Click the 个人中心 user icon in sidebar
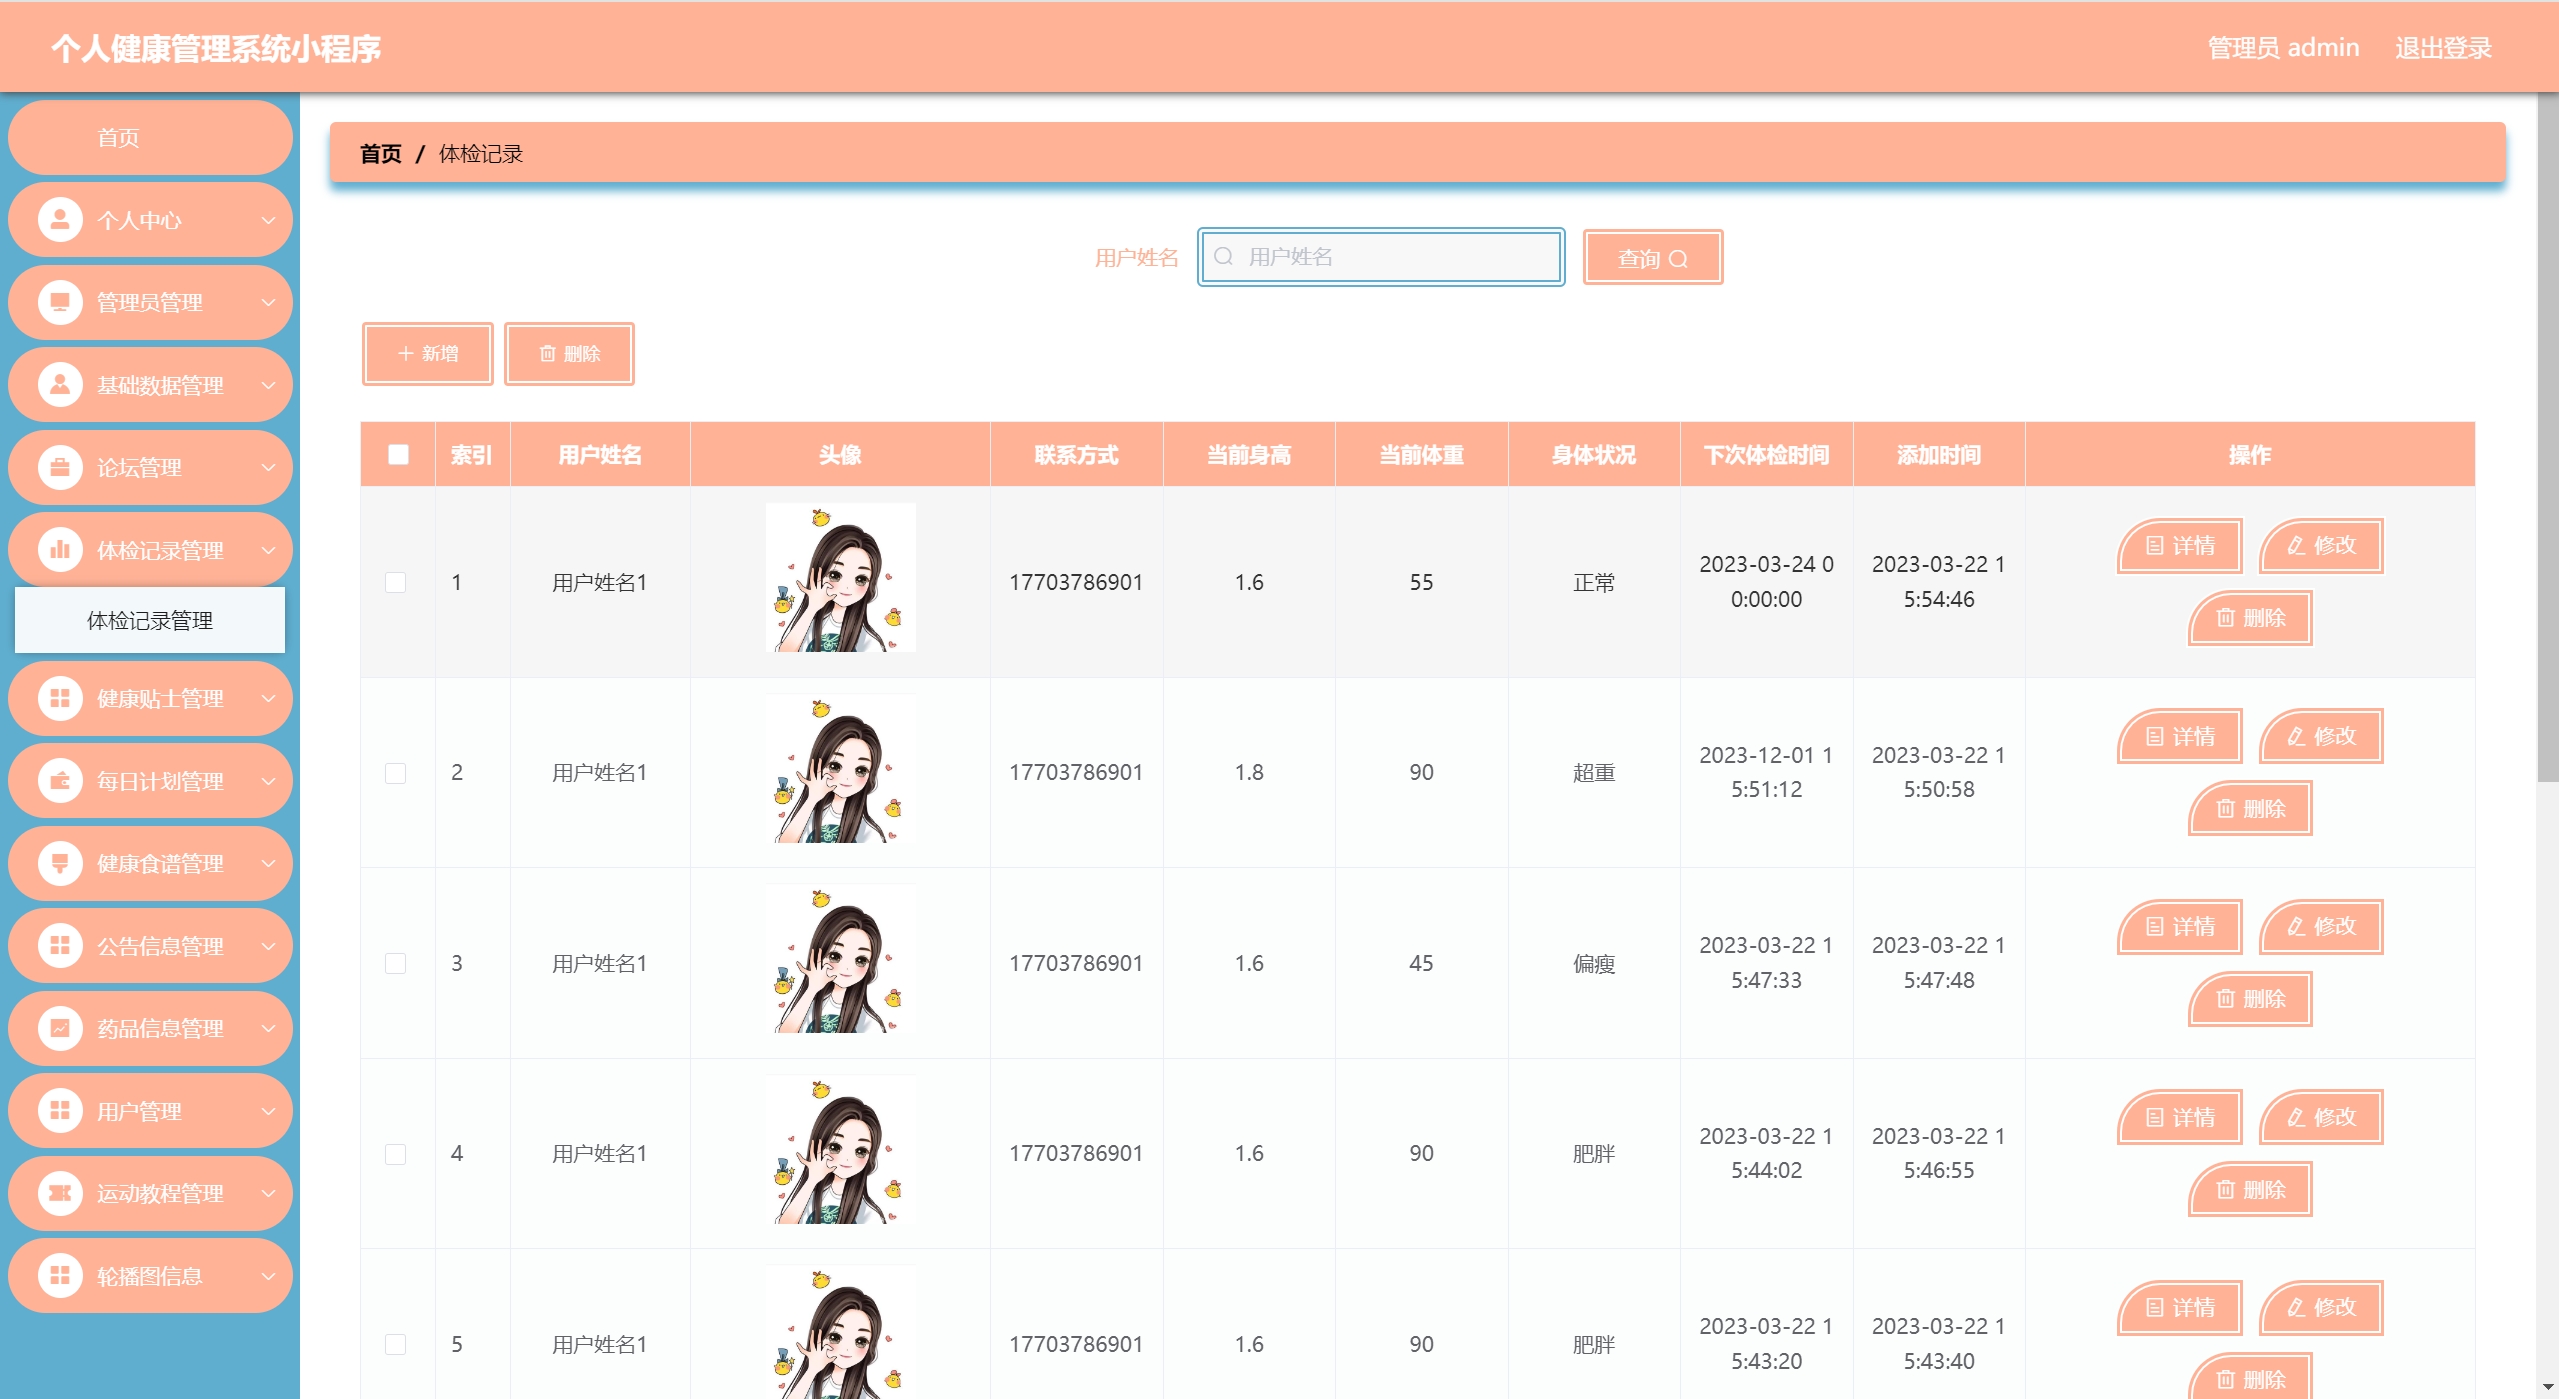This screenshot has height=1399, width=2559. pos(60,219)
